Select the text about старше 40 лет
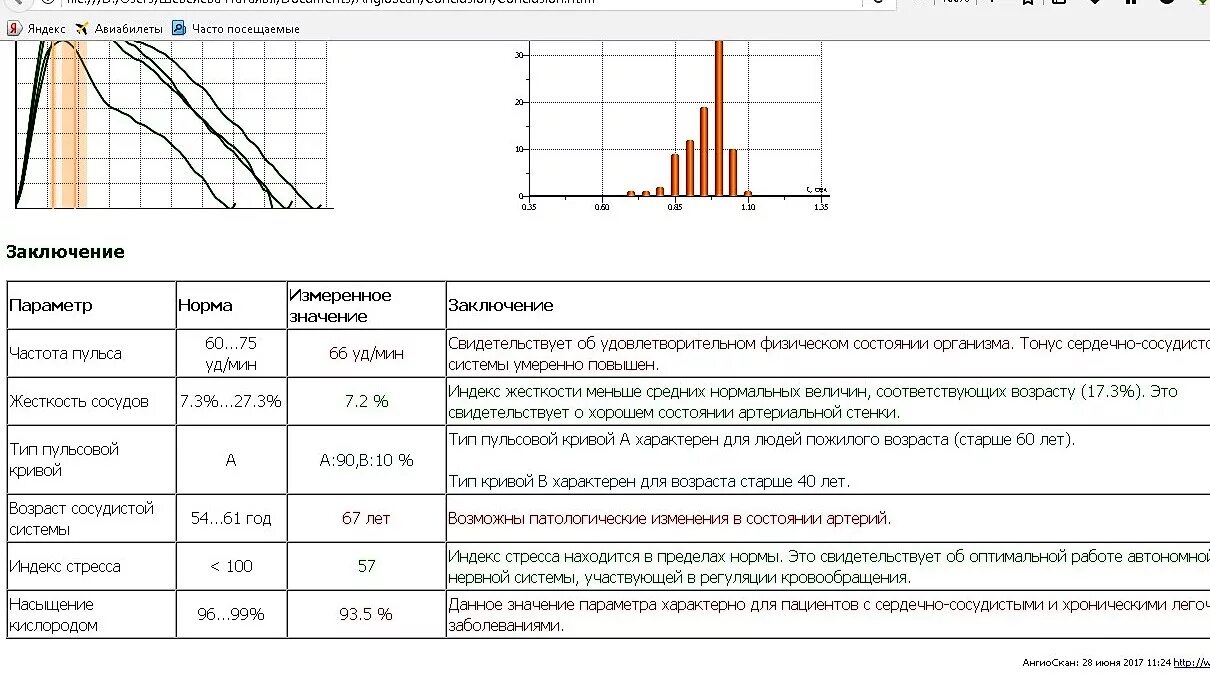Image resolution: width=1210 pixels, height=680 pixels. point(649,481)
